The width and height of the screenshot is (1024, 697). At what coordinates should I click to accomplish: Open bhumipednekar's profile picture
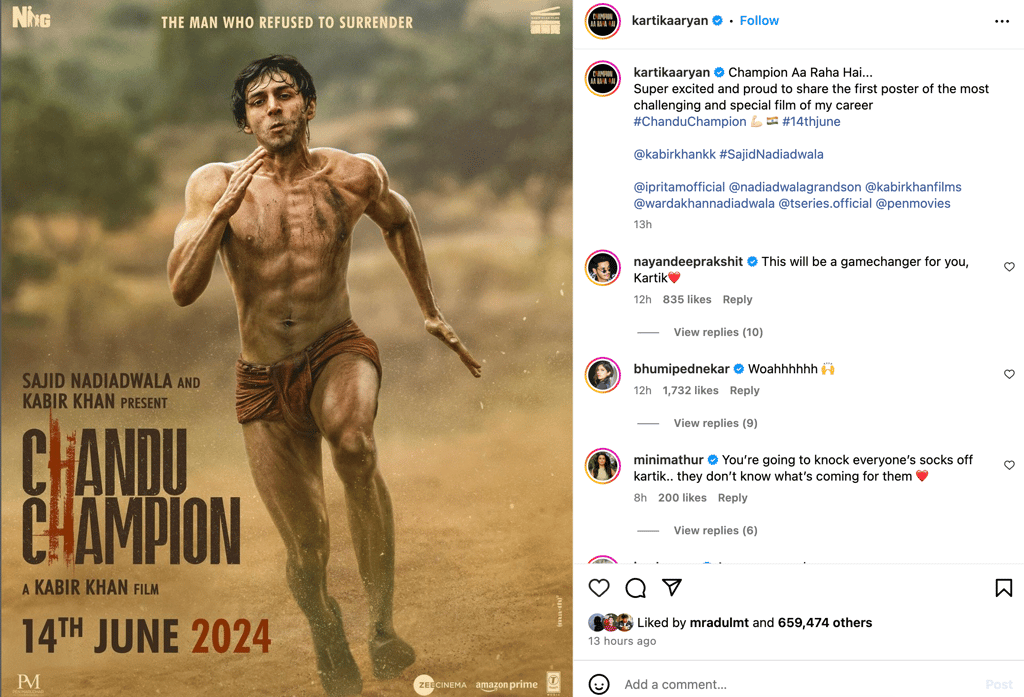(x=602, y=375)
